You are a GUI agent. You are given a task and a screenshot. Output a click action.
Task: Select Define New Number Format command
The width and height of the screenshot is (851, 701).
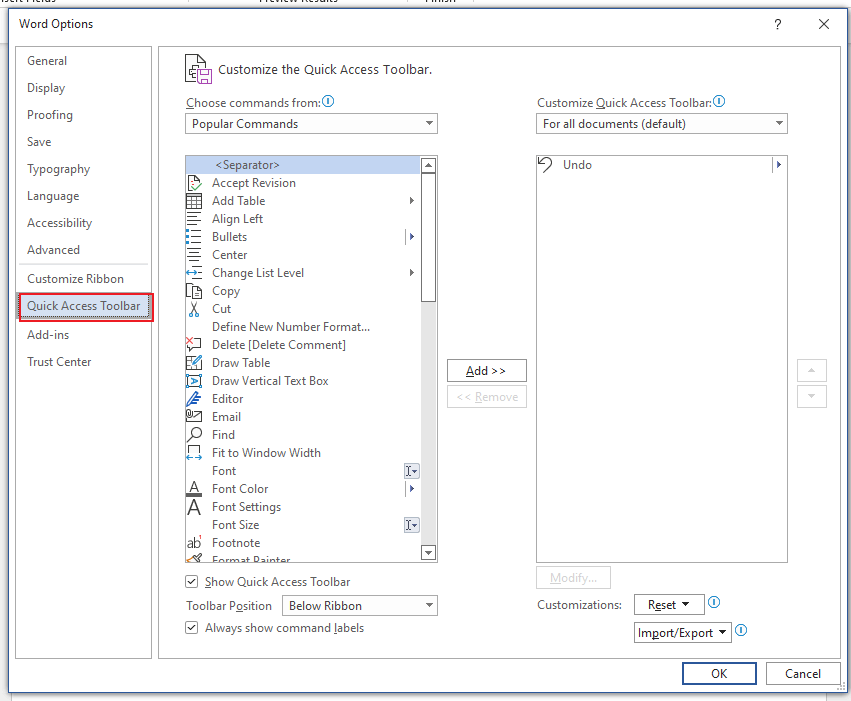303,327
